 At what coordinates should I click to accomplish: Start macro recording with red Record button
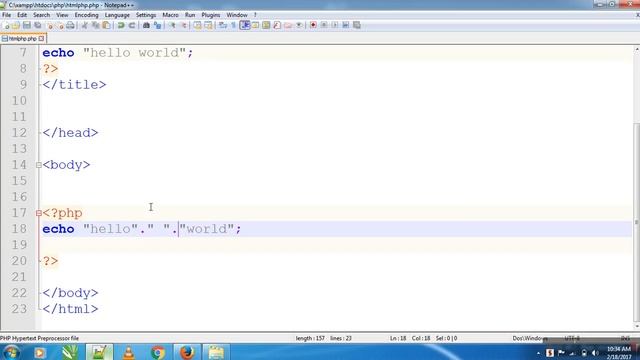(x=313, y=25)
